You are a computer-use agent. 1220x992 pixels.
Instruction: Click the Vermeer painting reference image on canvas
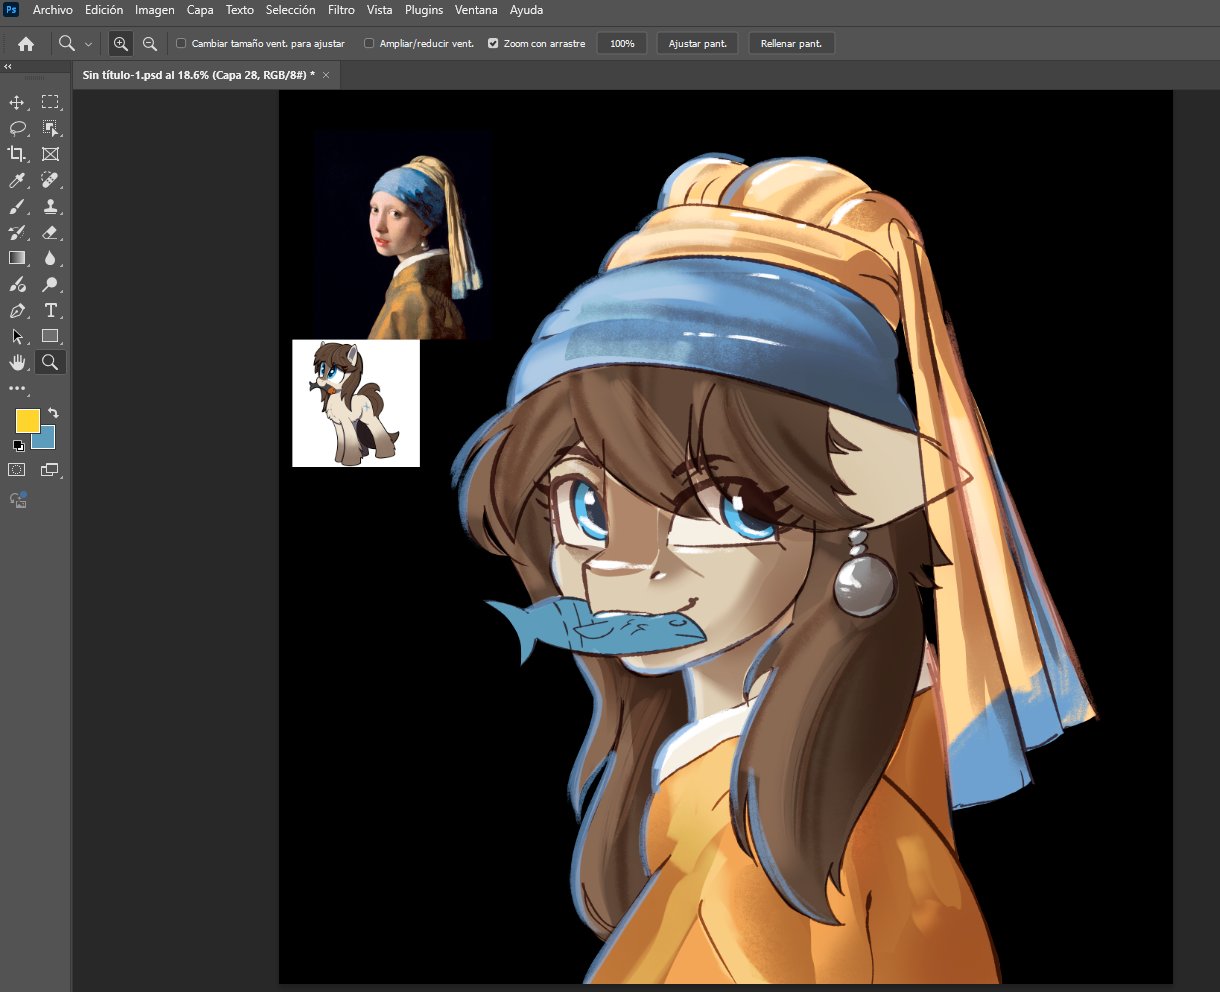tap(402, 235)
